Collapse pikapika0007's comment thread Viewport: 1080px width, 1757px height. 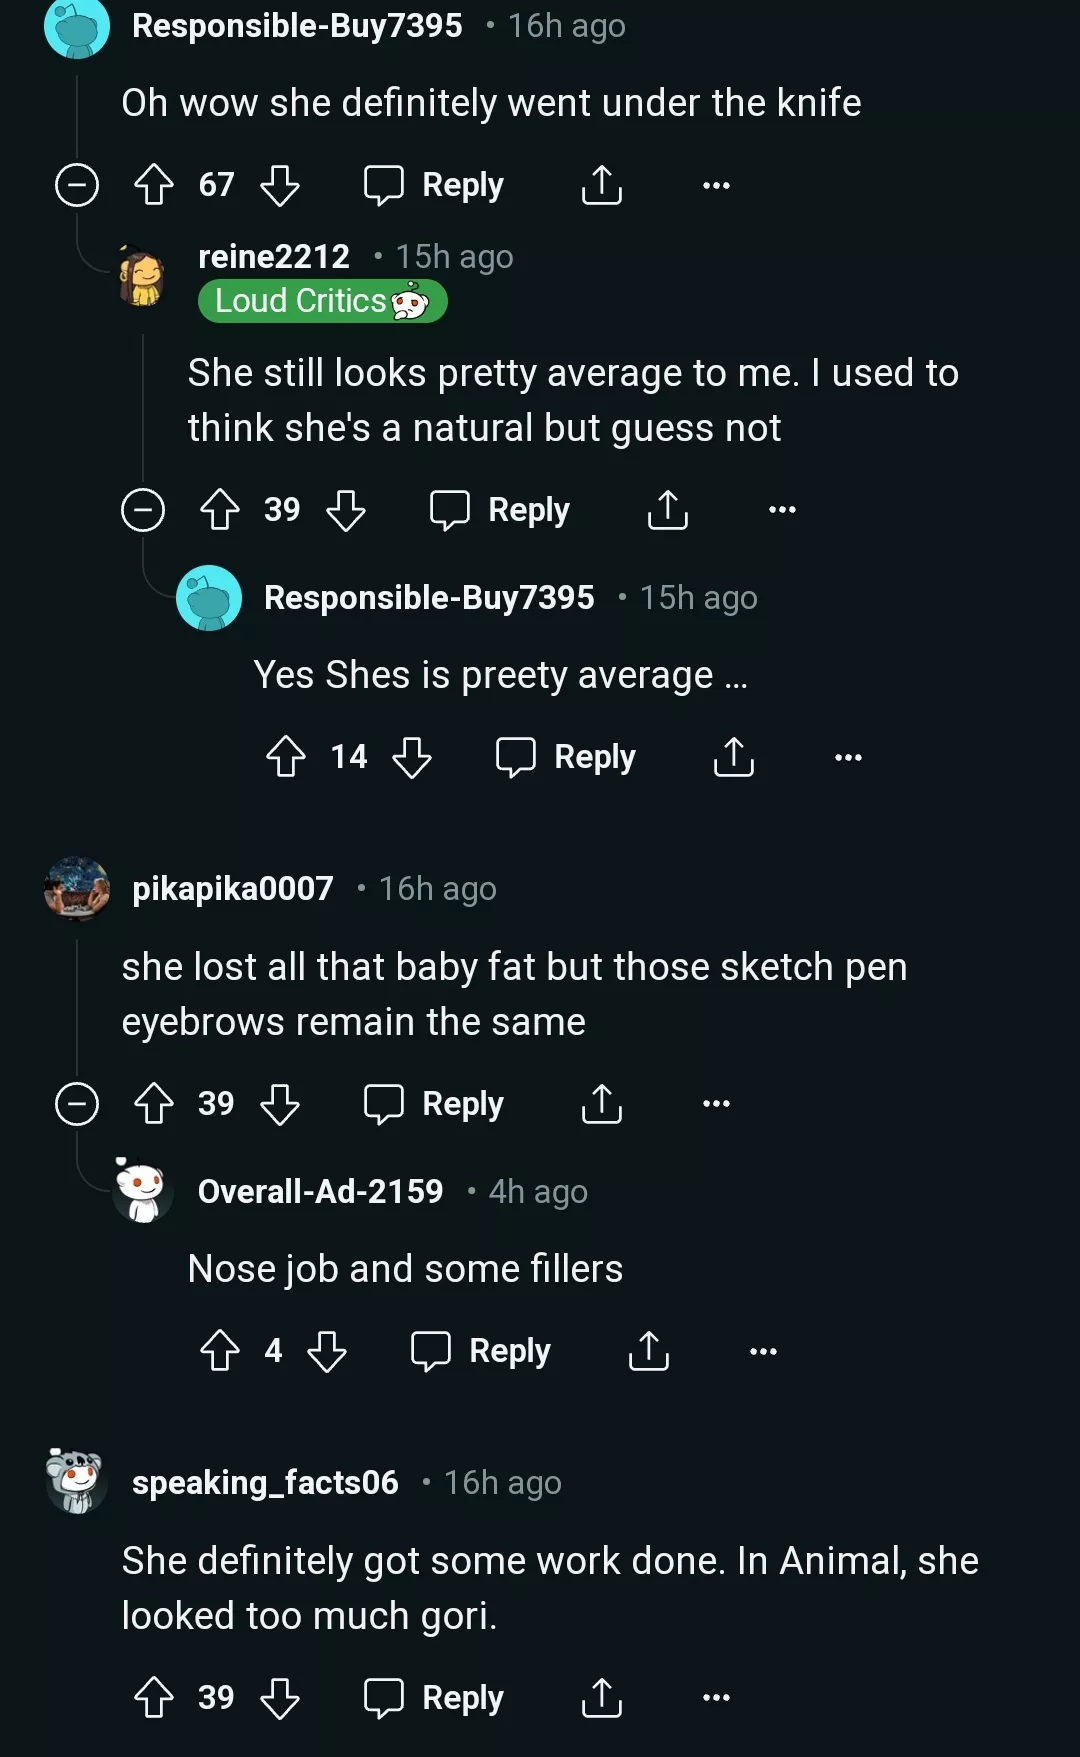click(77, 1104)
